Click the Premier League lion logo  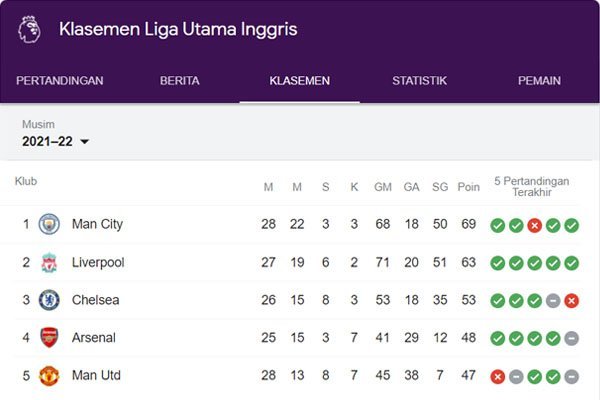[28, 29]
